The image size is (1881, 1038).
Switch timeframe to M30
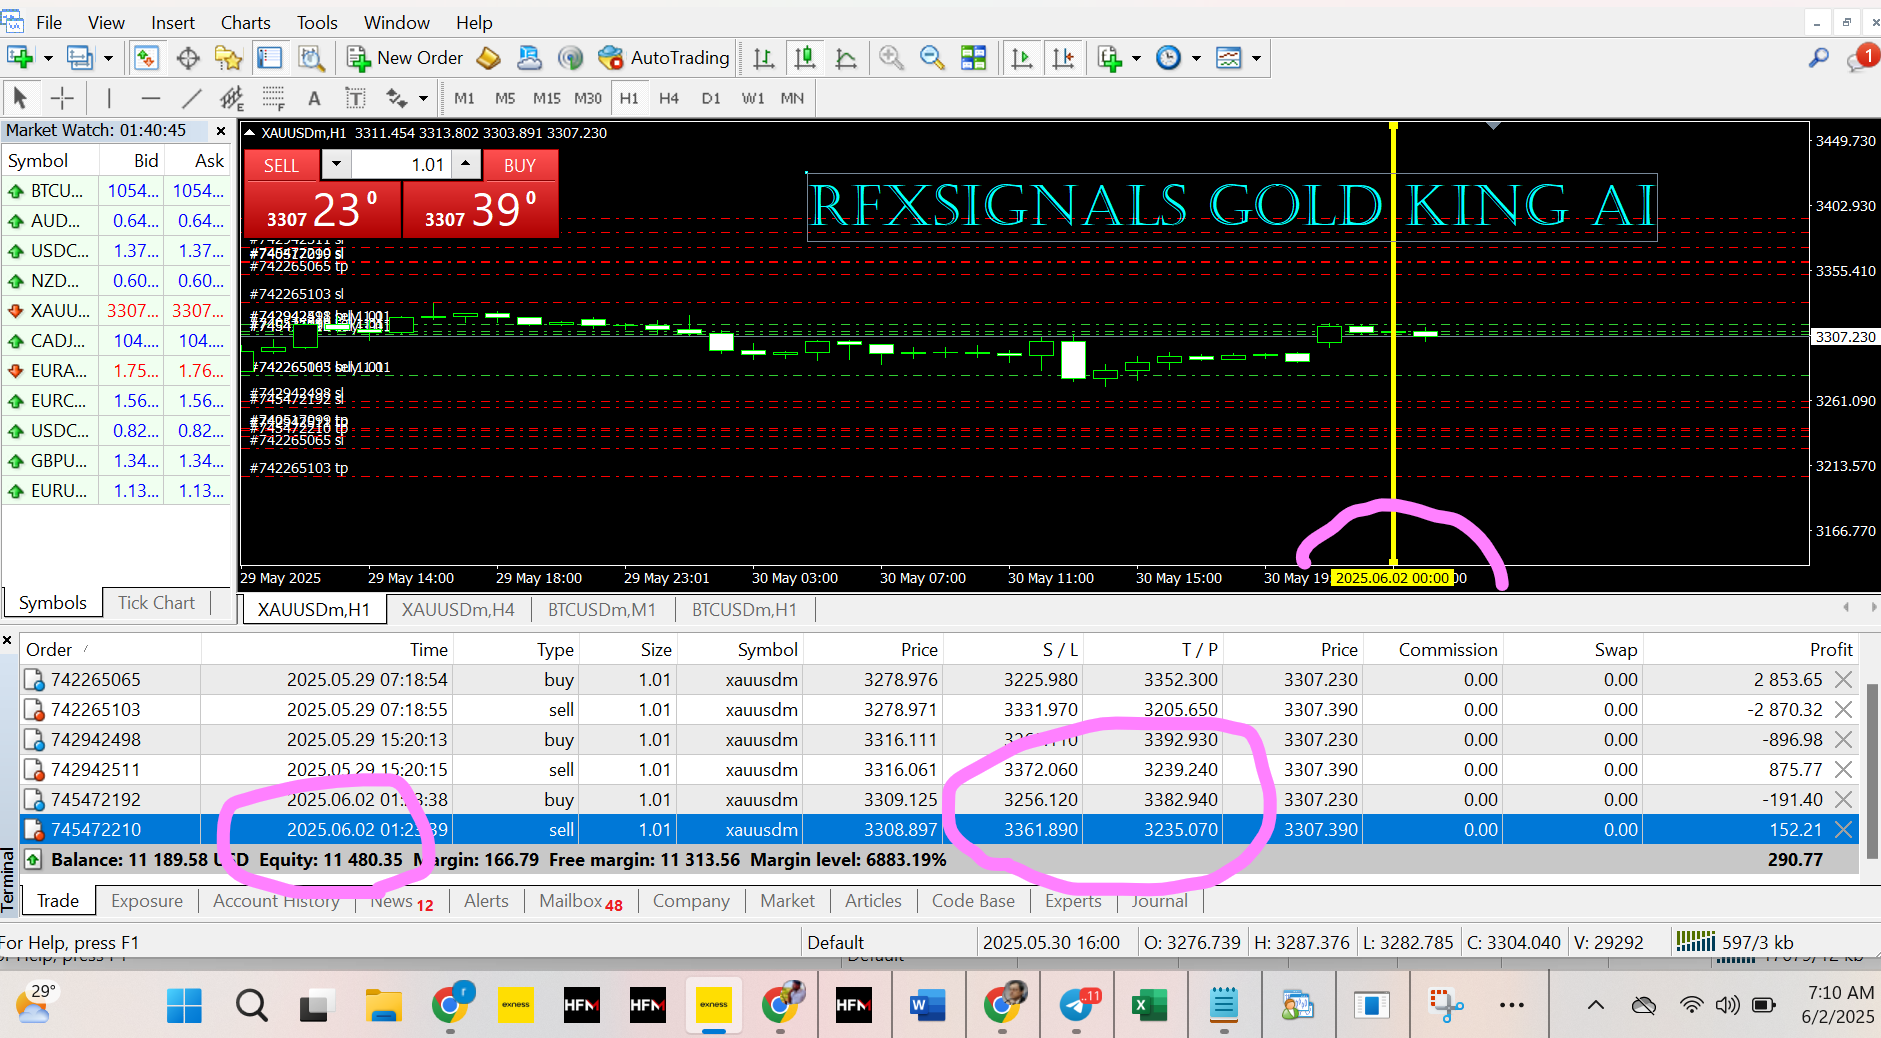coord(588,98)
